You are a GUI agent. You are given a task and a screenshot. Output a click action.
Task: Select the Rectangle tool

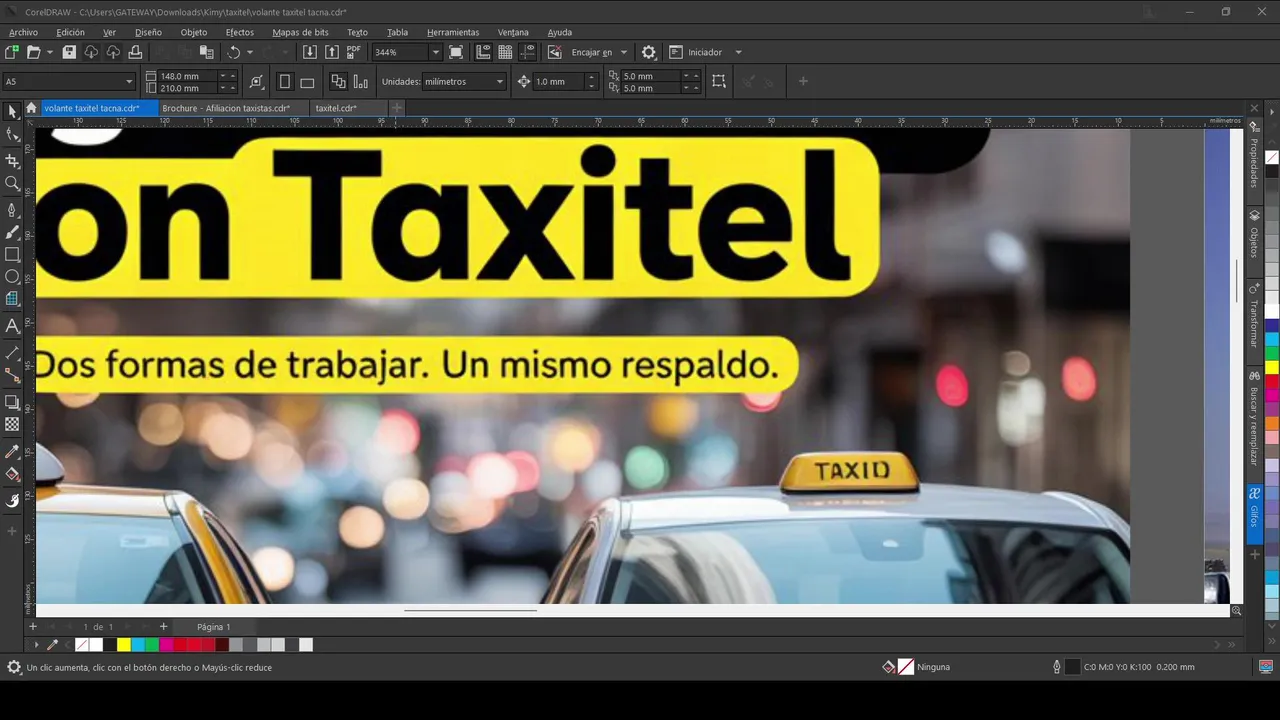[x=12, y=254]
